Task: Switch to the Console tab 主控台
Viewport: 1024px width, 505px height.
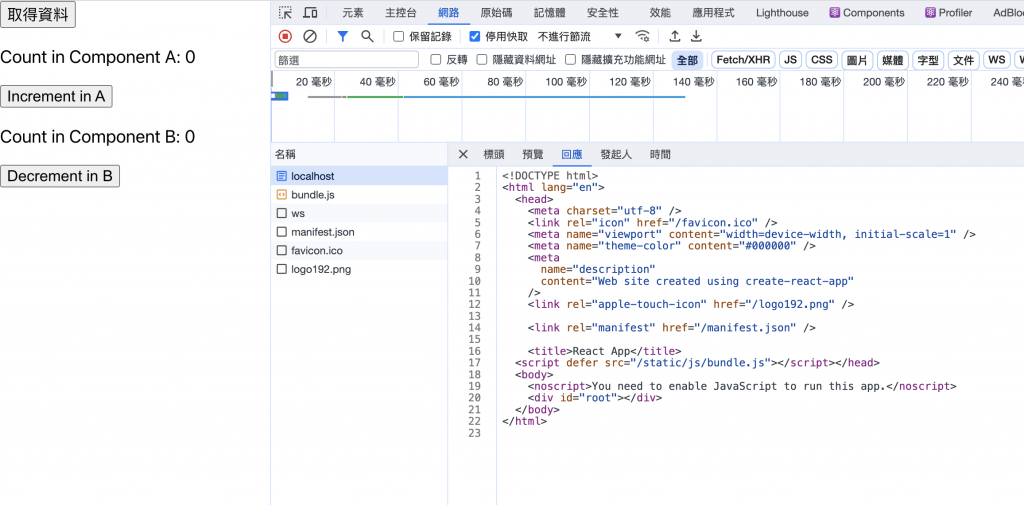Action: point(400,12)
